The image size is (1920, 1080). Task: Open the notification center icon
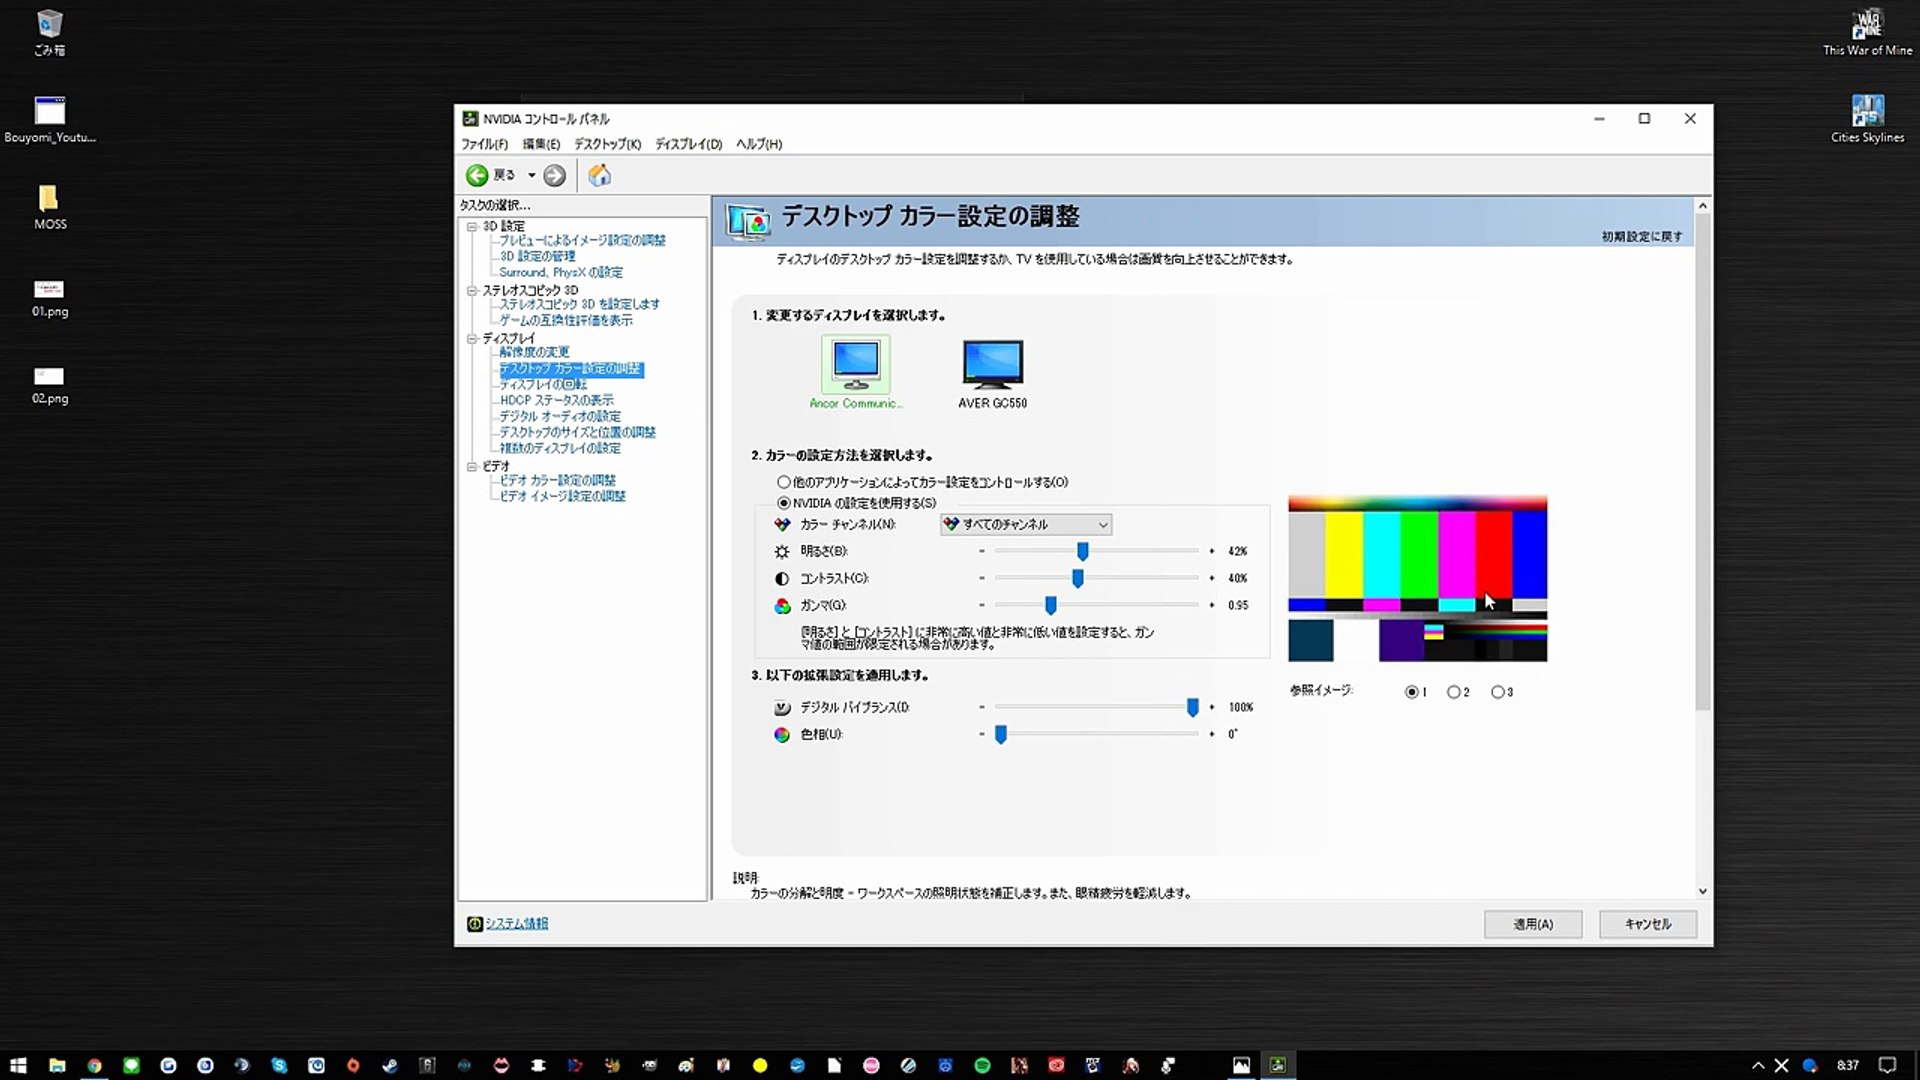pyautogui.click(x=1887, y=1066)
